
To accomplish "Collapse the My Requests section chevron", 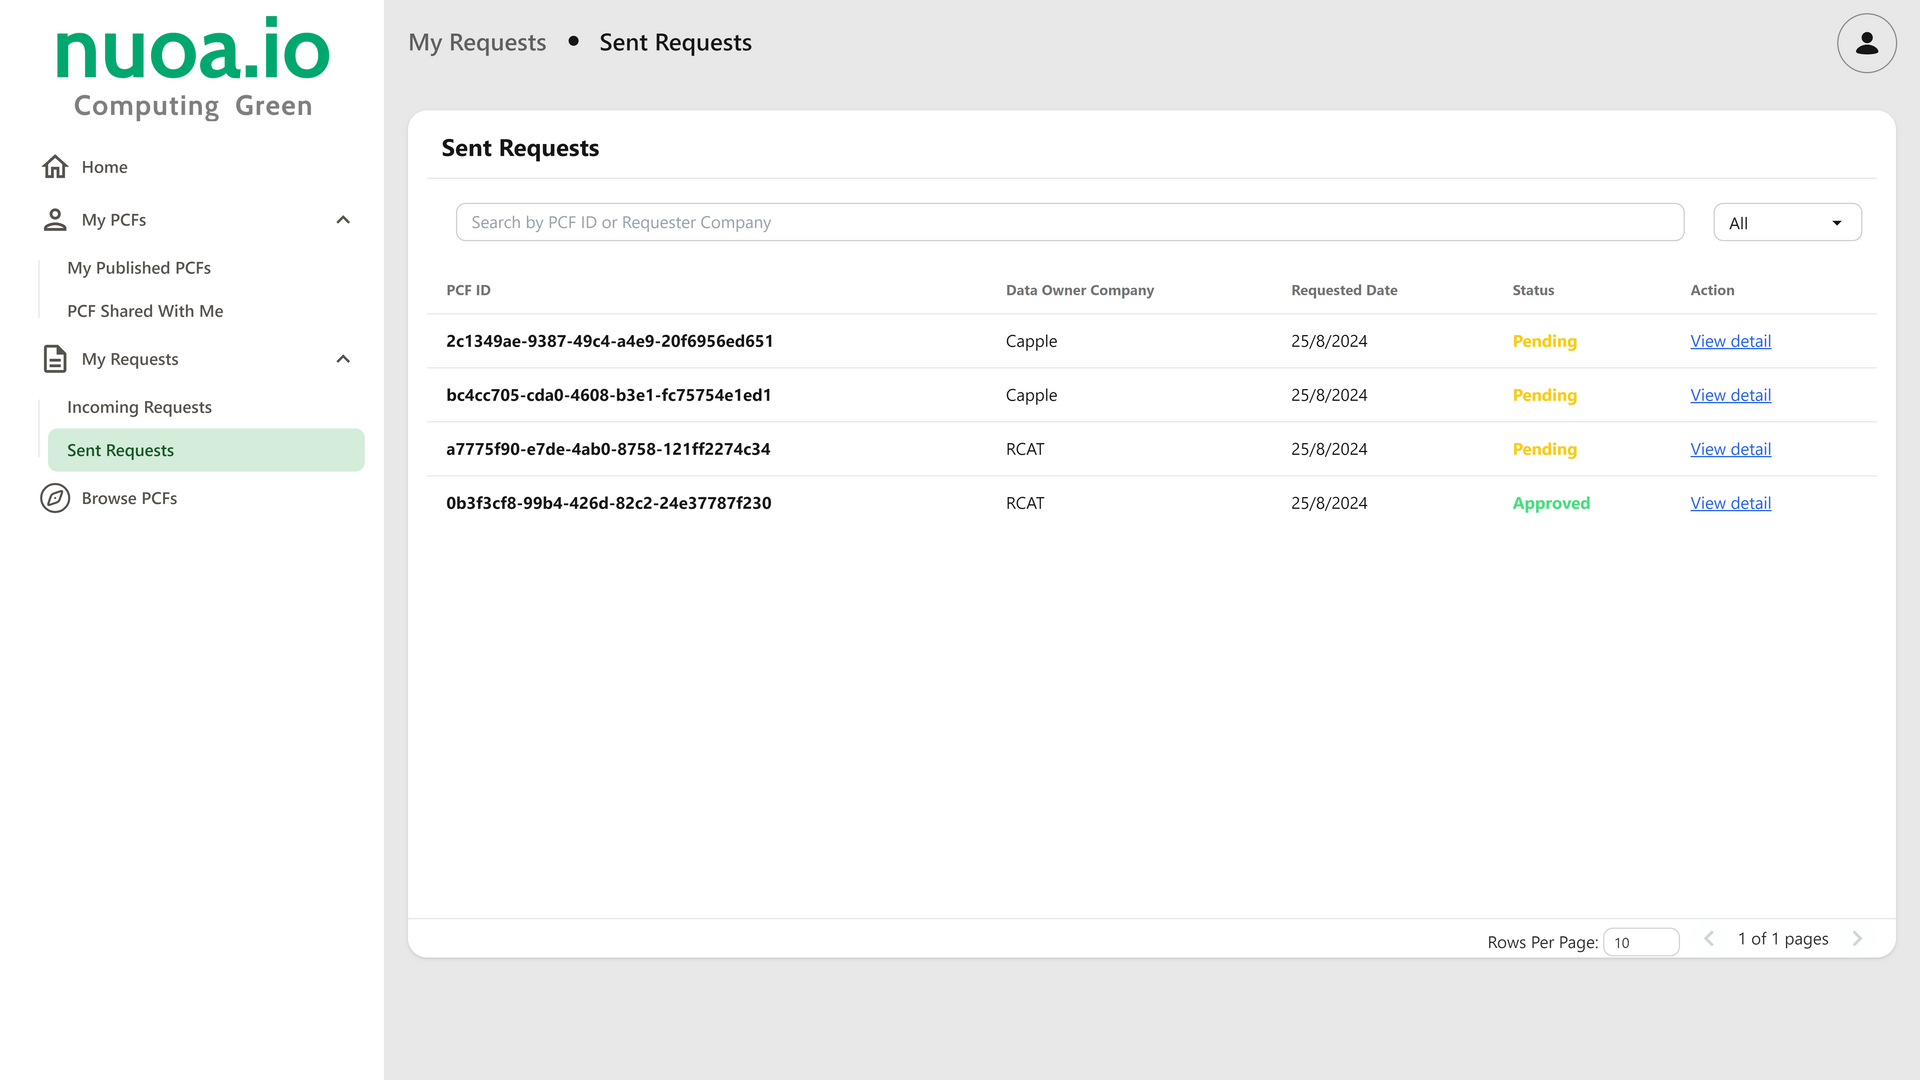I will point(343,359).
